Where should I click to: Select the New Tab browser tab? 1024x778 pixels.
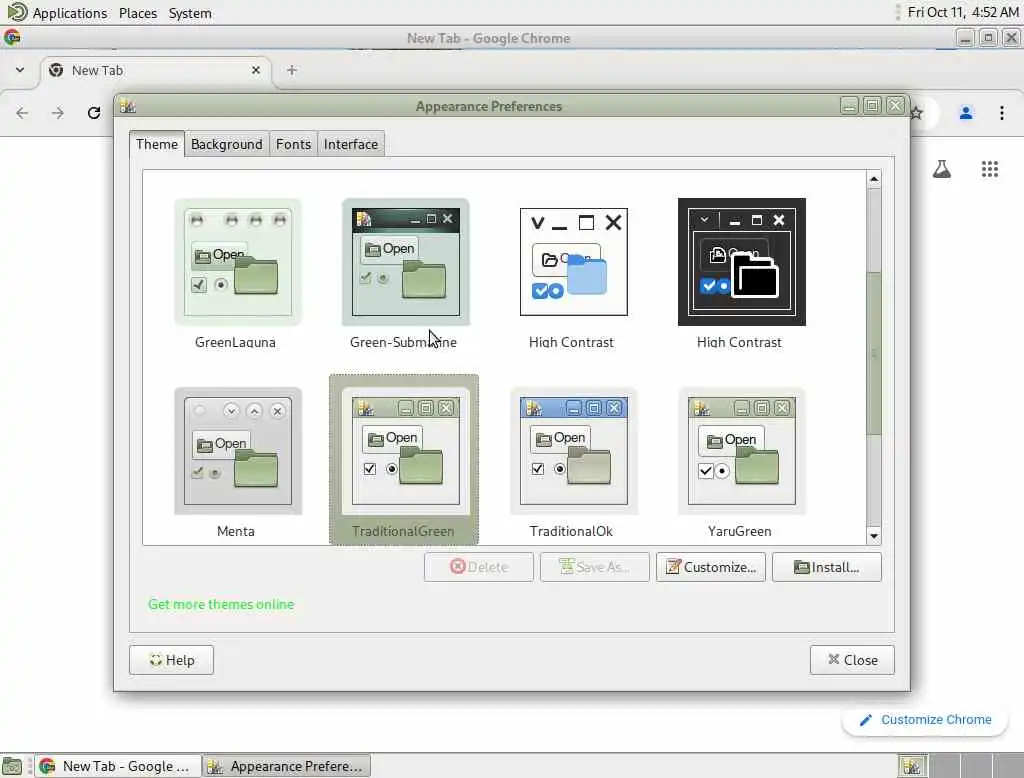(155, 71)
